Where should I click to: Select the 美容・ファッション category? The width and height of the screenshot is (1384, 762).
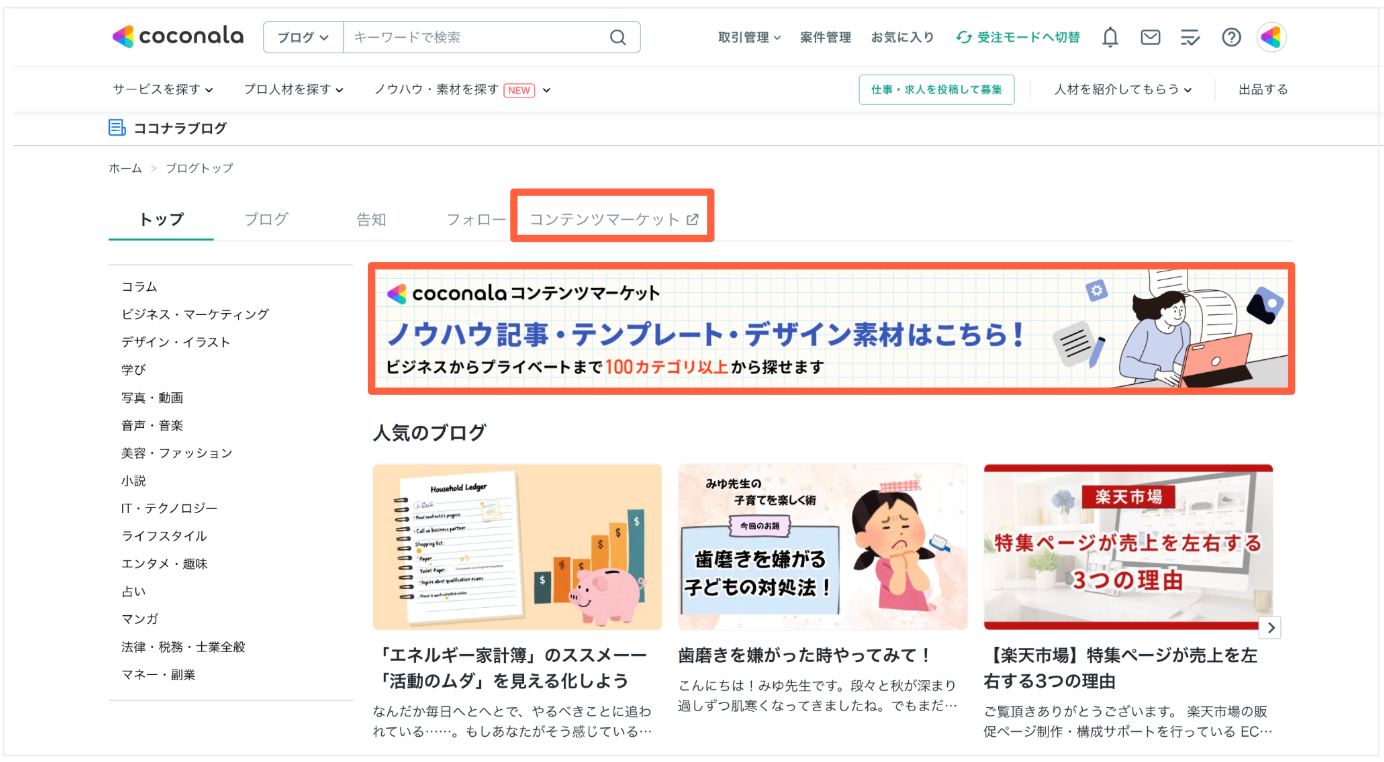177,453
